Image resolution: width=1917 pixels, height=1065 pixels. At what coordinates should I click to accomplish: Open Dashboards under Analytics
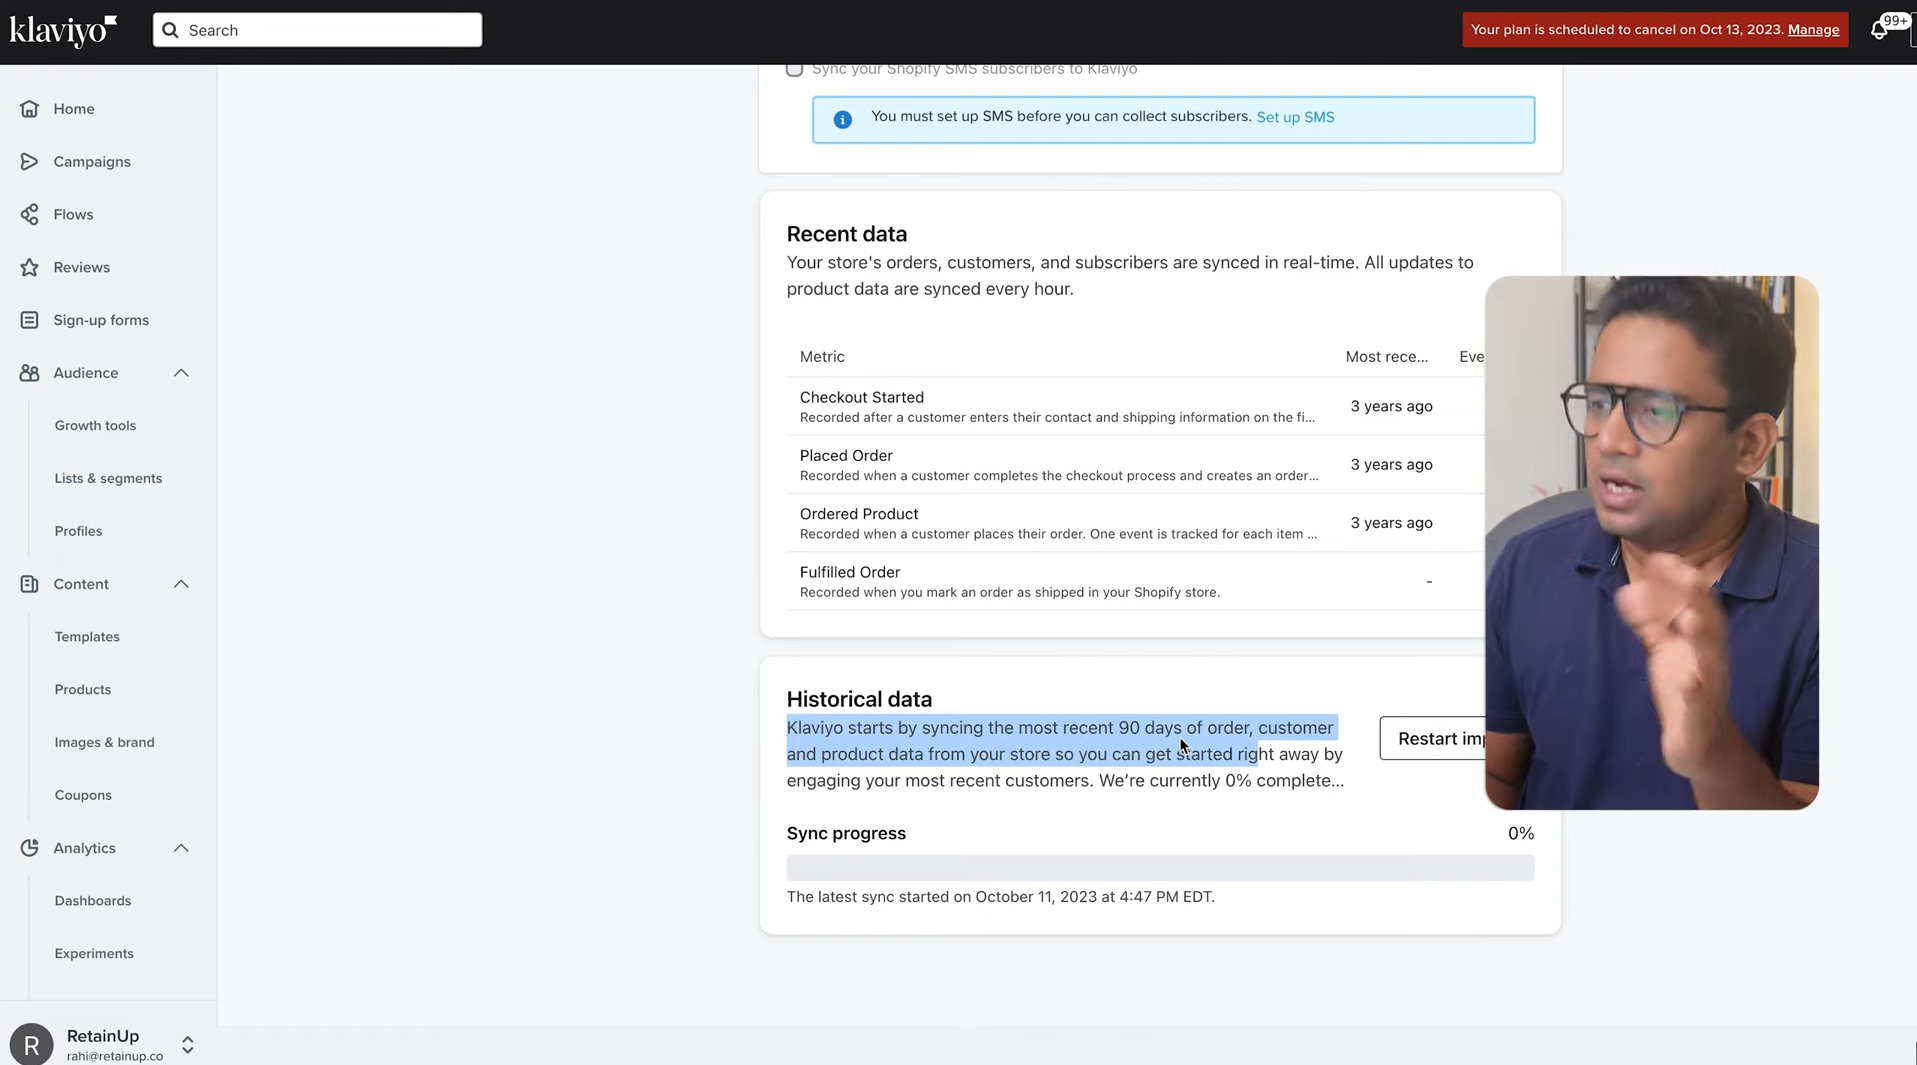pos(93,901)
